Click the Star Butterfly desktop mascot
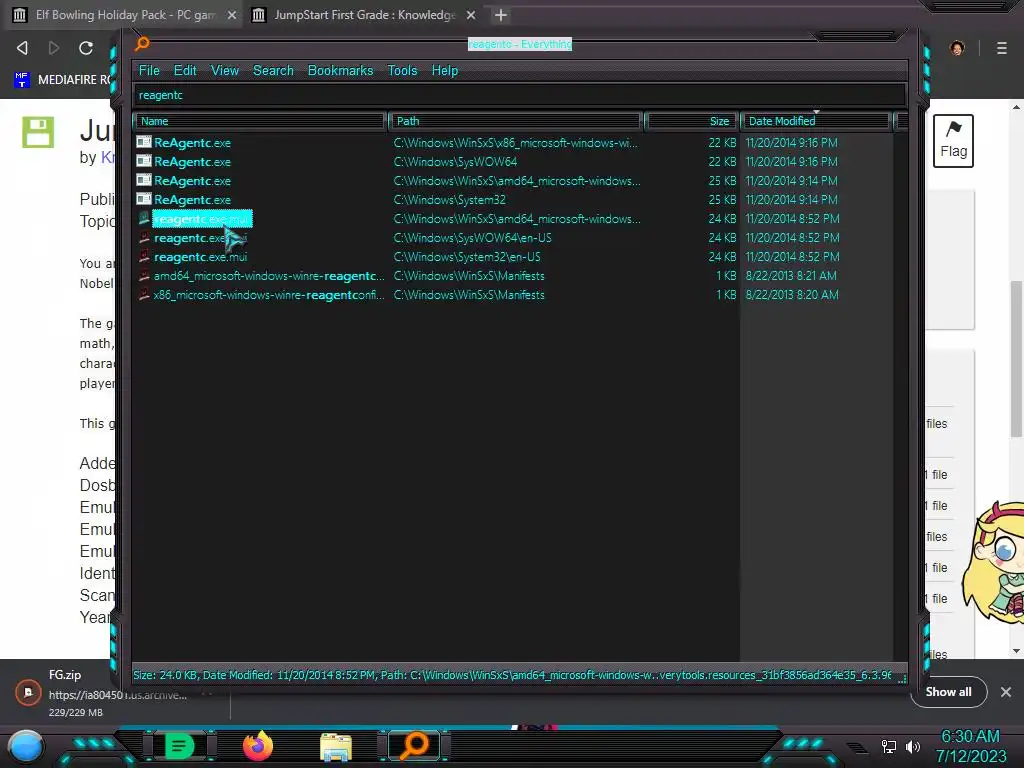Image resolution: width=1024 pixels, height=768 pixels. point(993,563)
